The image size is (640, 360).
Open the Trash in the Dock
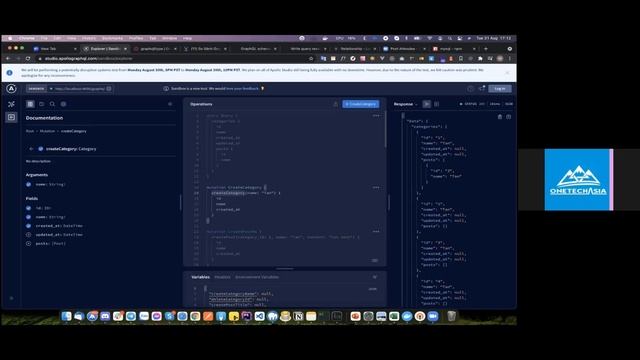[451, 316]
